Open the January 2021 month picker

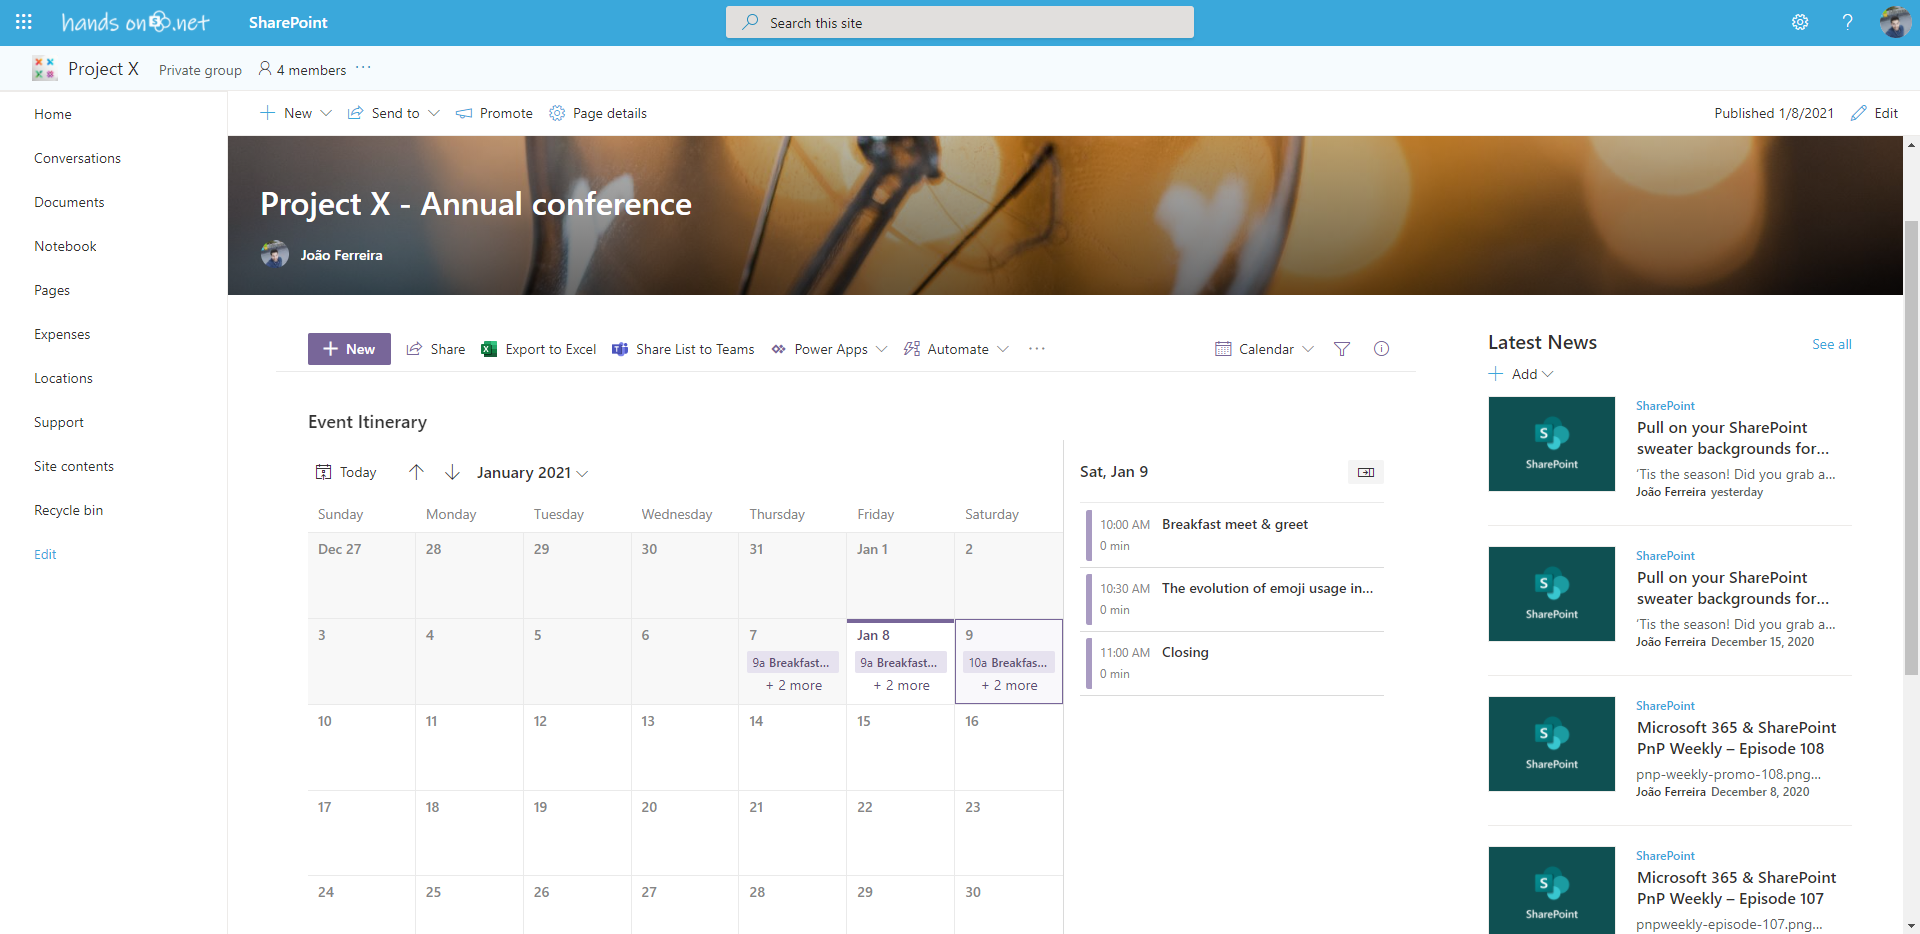click(532, 472)
